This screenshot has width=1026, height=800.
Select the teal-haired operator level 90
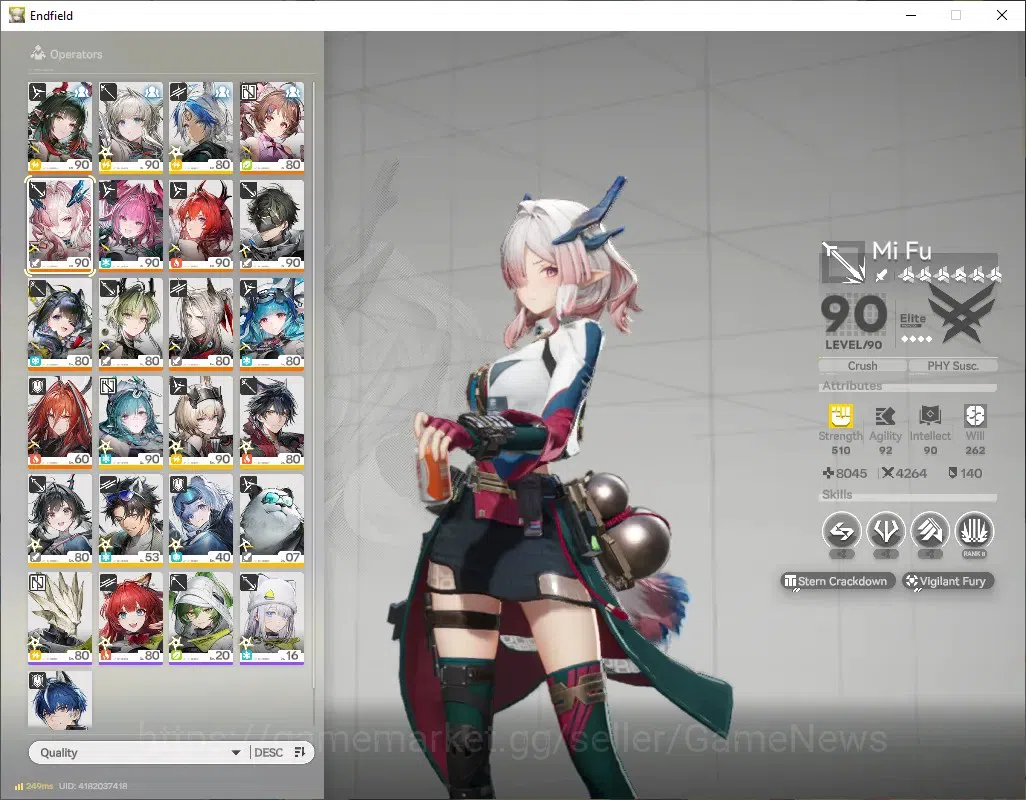point(131,421)
